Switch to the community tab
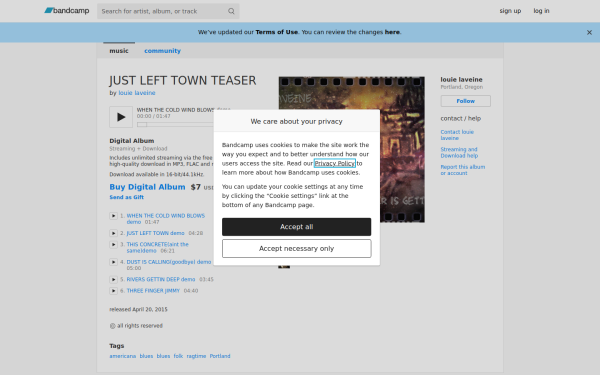This screenshot has height=375, width=600. pyautogui.click(x=162, y=51)
